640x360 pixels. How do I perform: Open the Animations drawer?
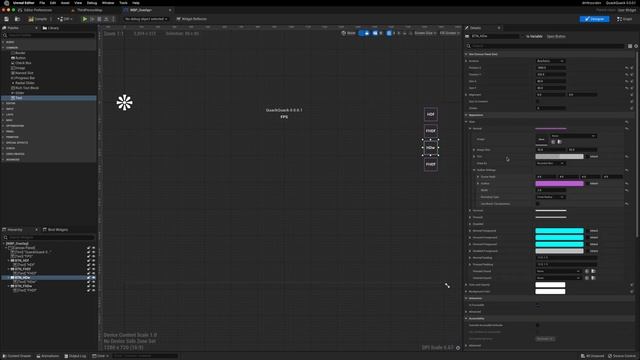click(x=48, y=356)
